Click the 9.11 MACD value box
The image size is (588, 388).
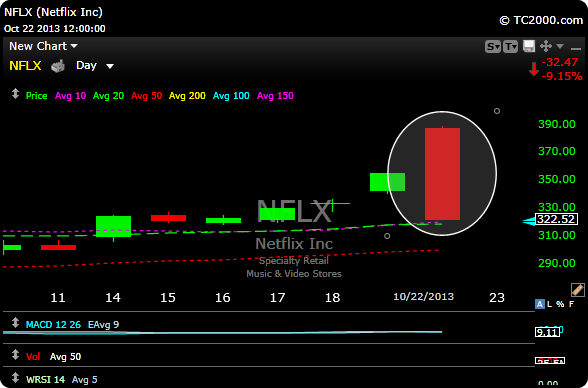click(x=547, y=332)
